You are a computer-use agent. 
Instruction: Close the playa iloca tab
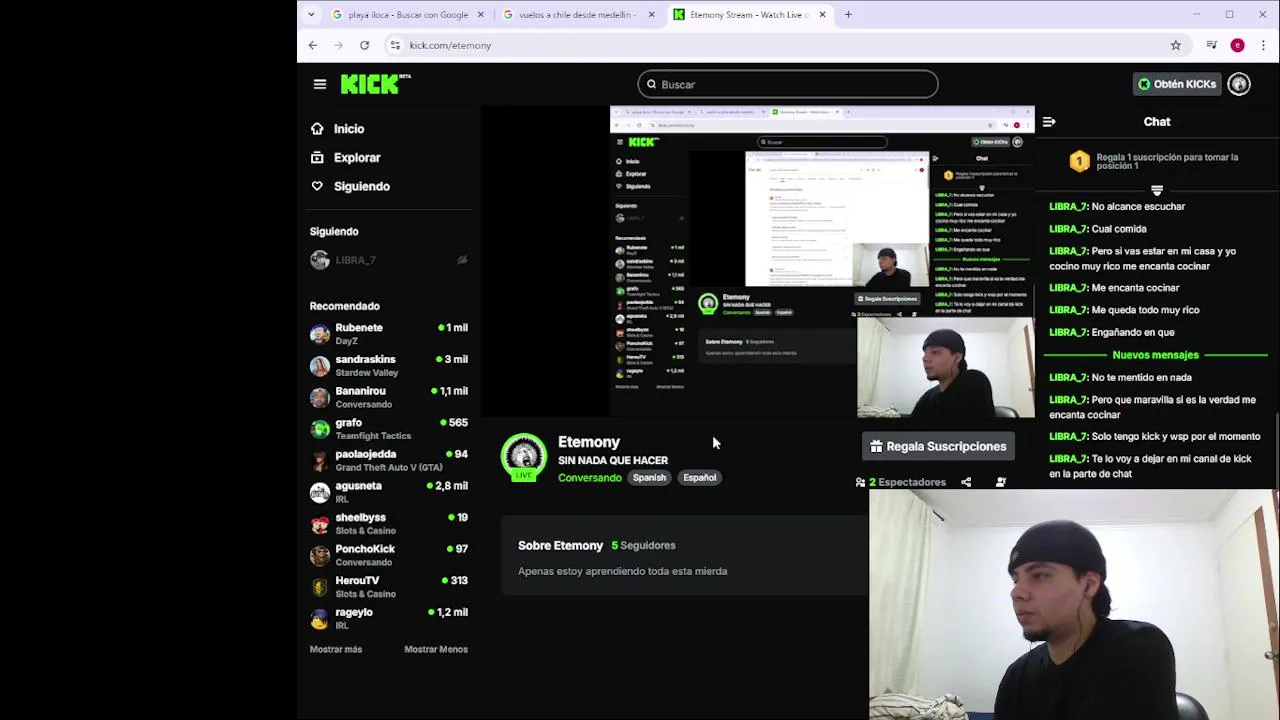(x=480, y=14)
